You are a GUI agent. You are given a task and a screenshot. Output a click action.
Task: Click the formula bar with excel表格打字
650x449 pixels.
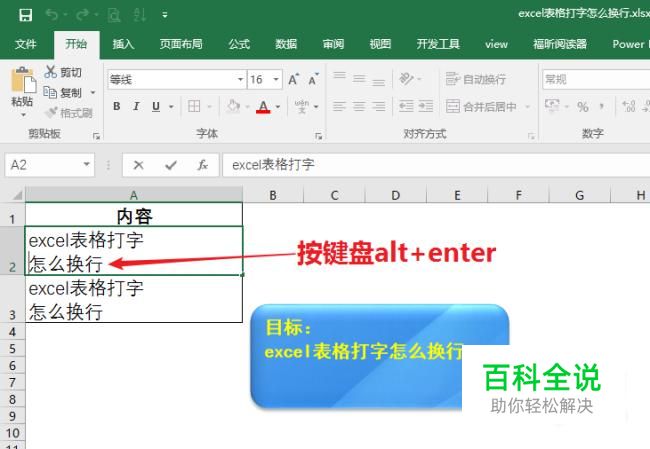(436, 165)
